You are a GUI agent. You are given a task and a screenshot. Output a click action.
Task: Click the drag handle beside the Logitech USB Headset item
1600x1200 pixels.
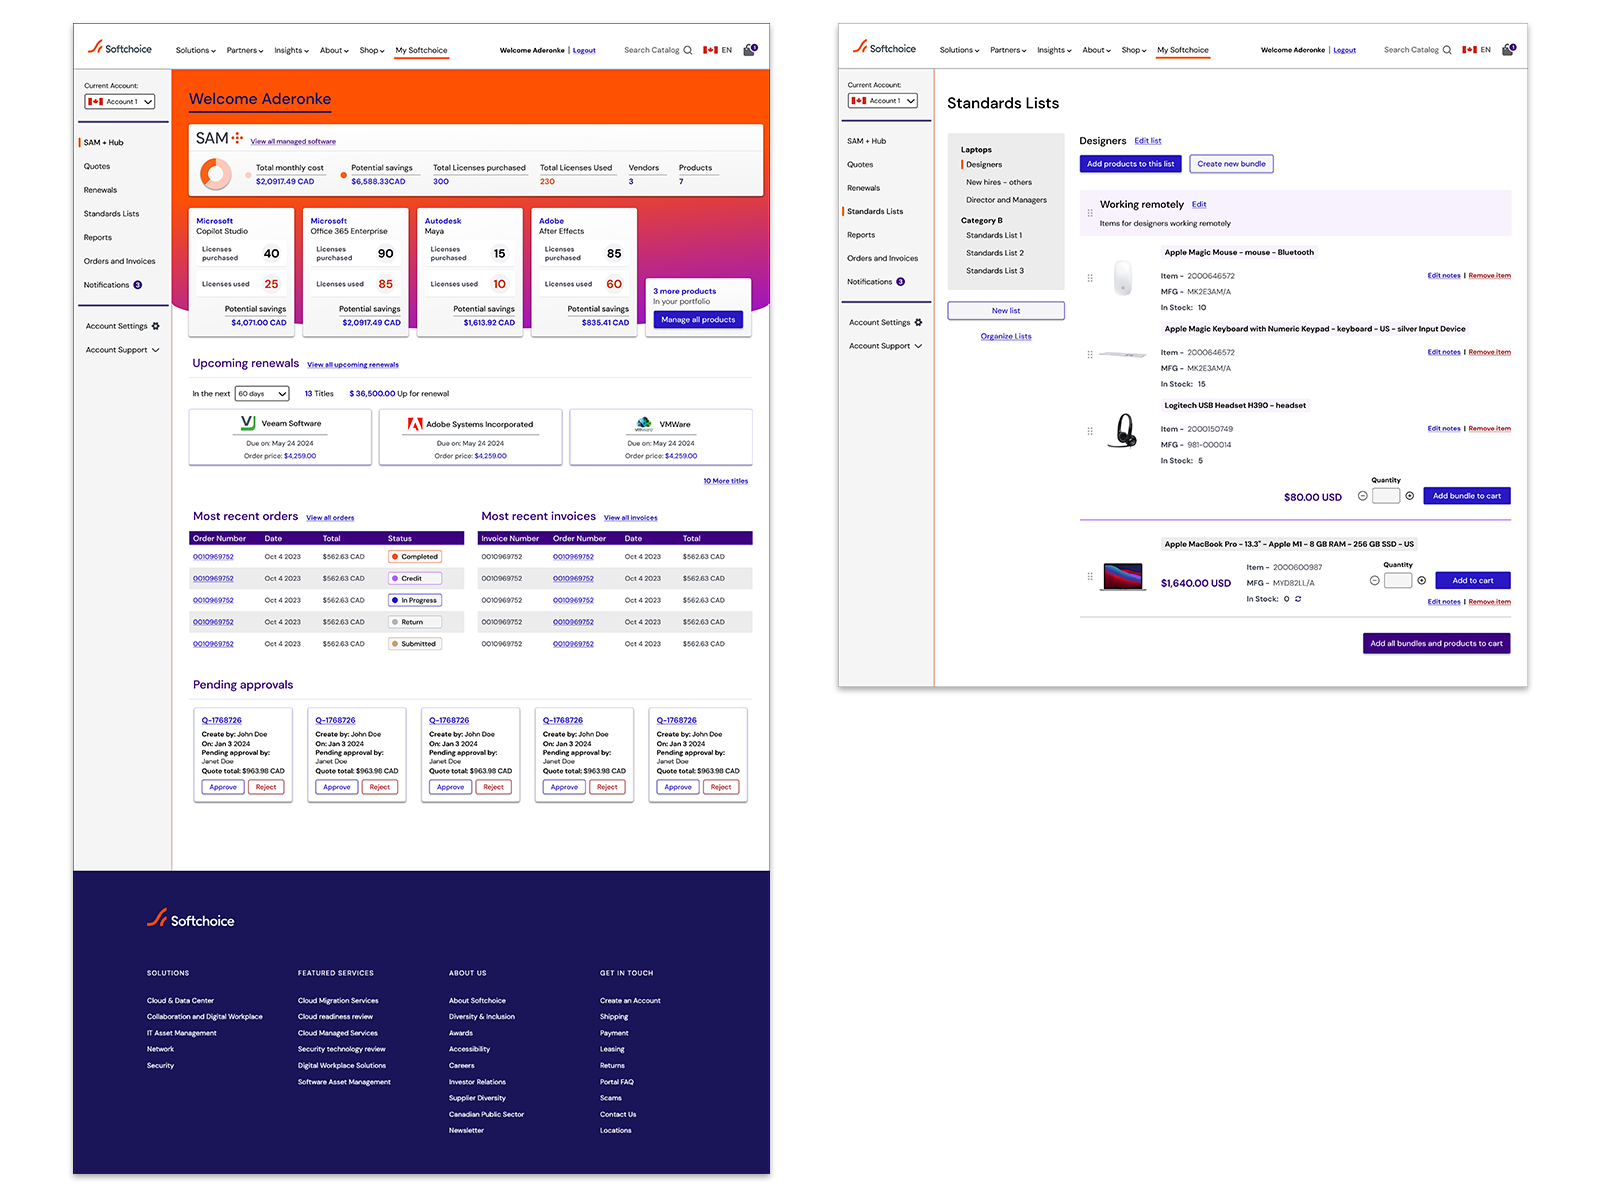point(1090,431)
